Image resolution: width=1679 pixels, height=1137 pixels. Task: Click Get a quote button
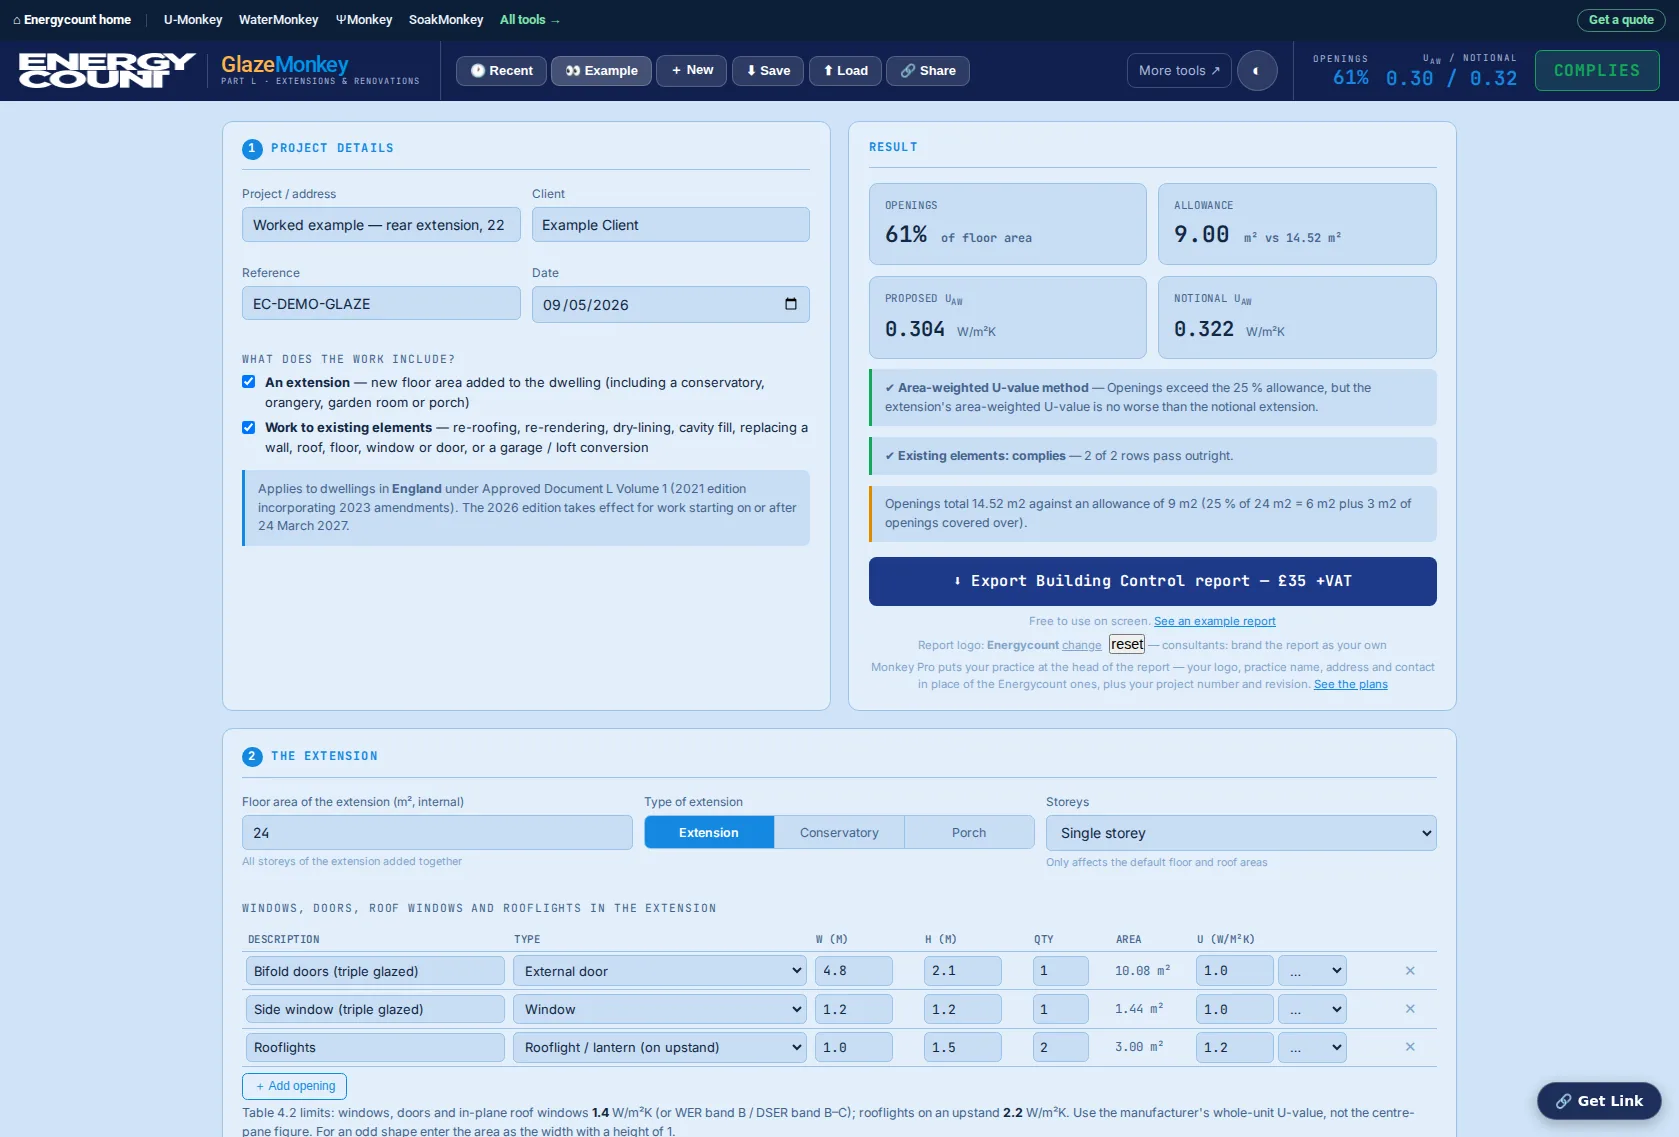click(x=1621, y=20)
